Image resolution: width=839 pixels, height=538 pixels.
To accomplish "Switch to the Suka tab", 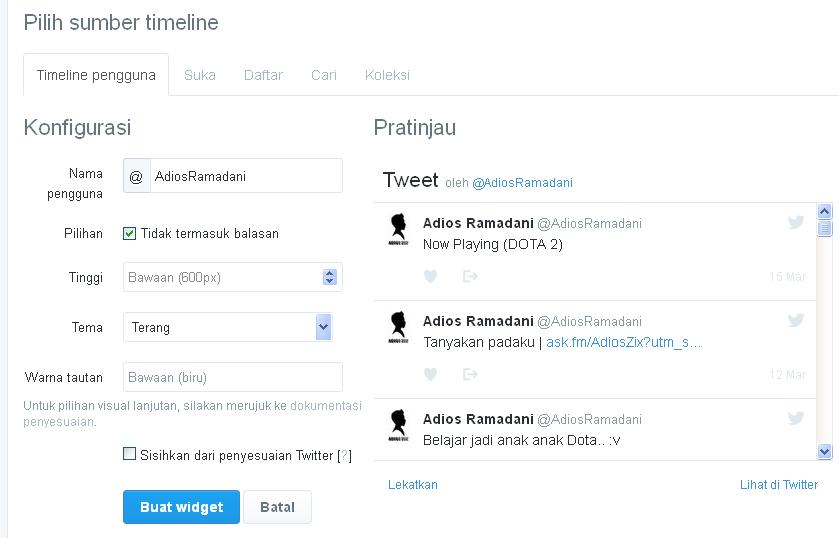I will pyautogui.click(x=200, y=75).
